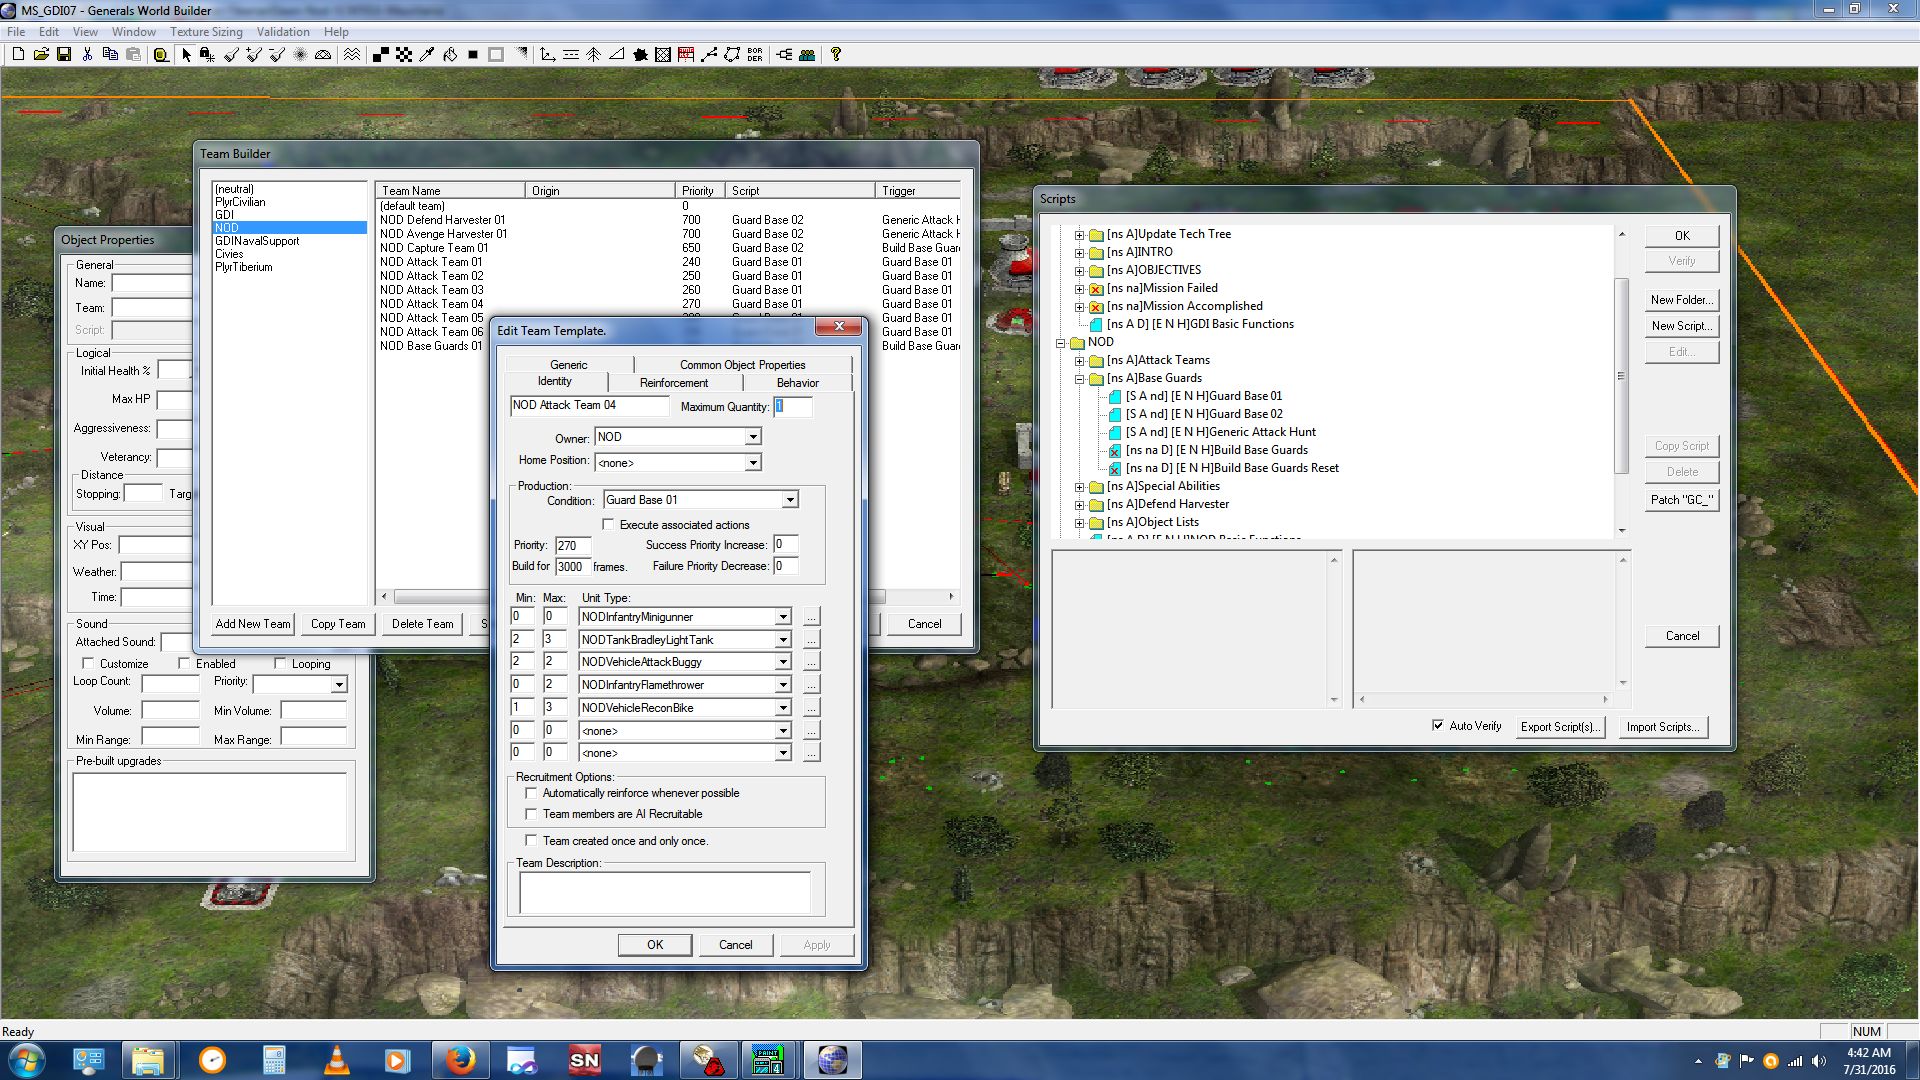Image resolution: width=1920 pixels, height=1080 pixels.
Task: Click the BORDER tool icon
Action: click(755, 54)
